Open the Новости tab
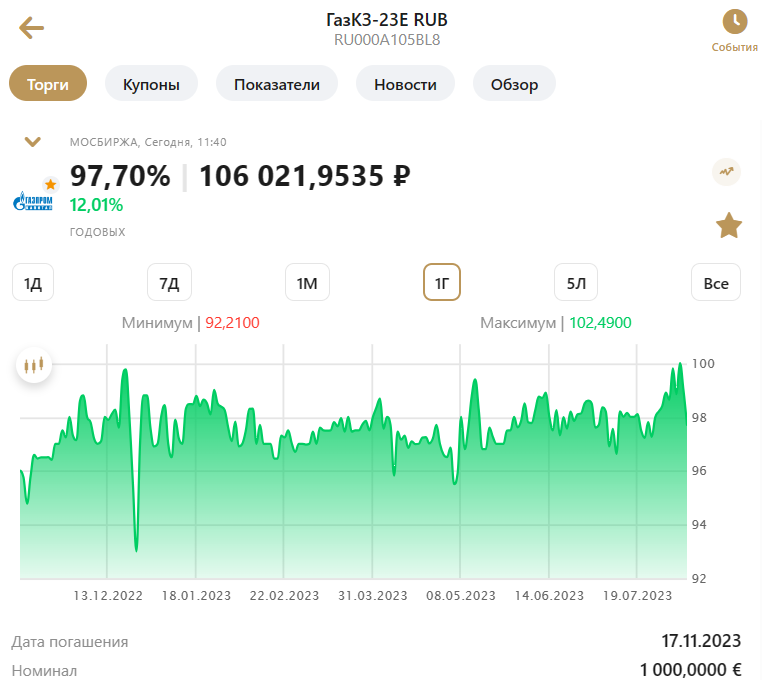The width and height of the screenshot is (762, 680). click(x=405, y=84)
